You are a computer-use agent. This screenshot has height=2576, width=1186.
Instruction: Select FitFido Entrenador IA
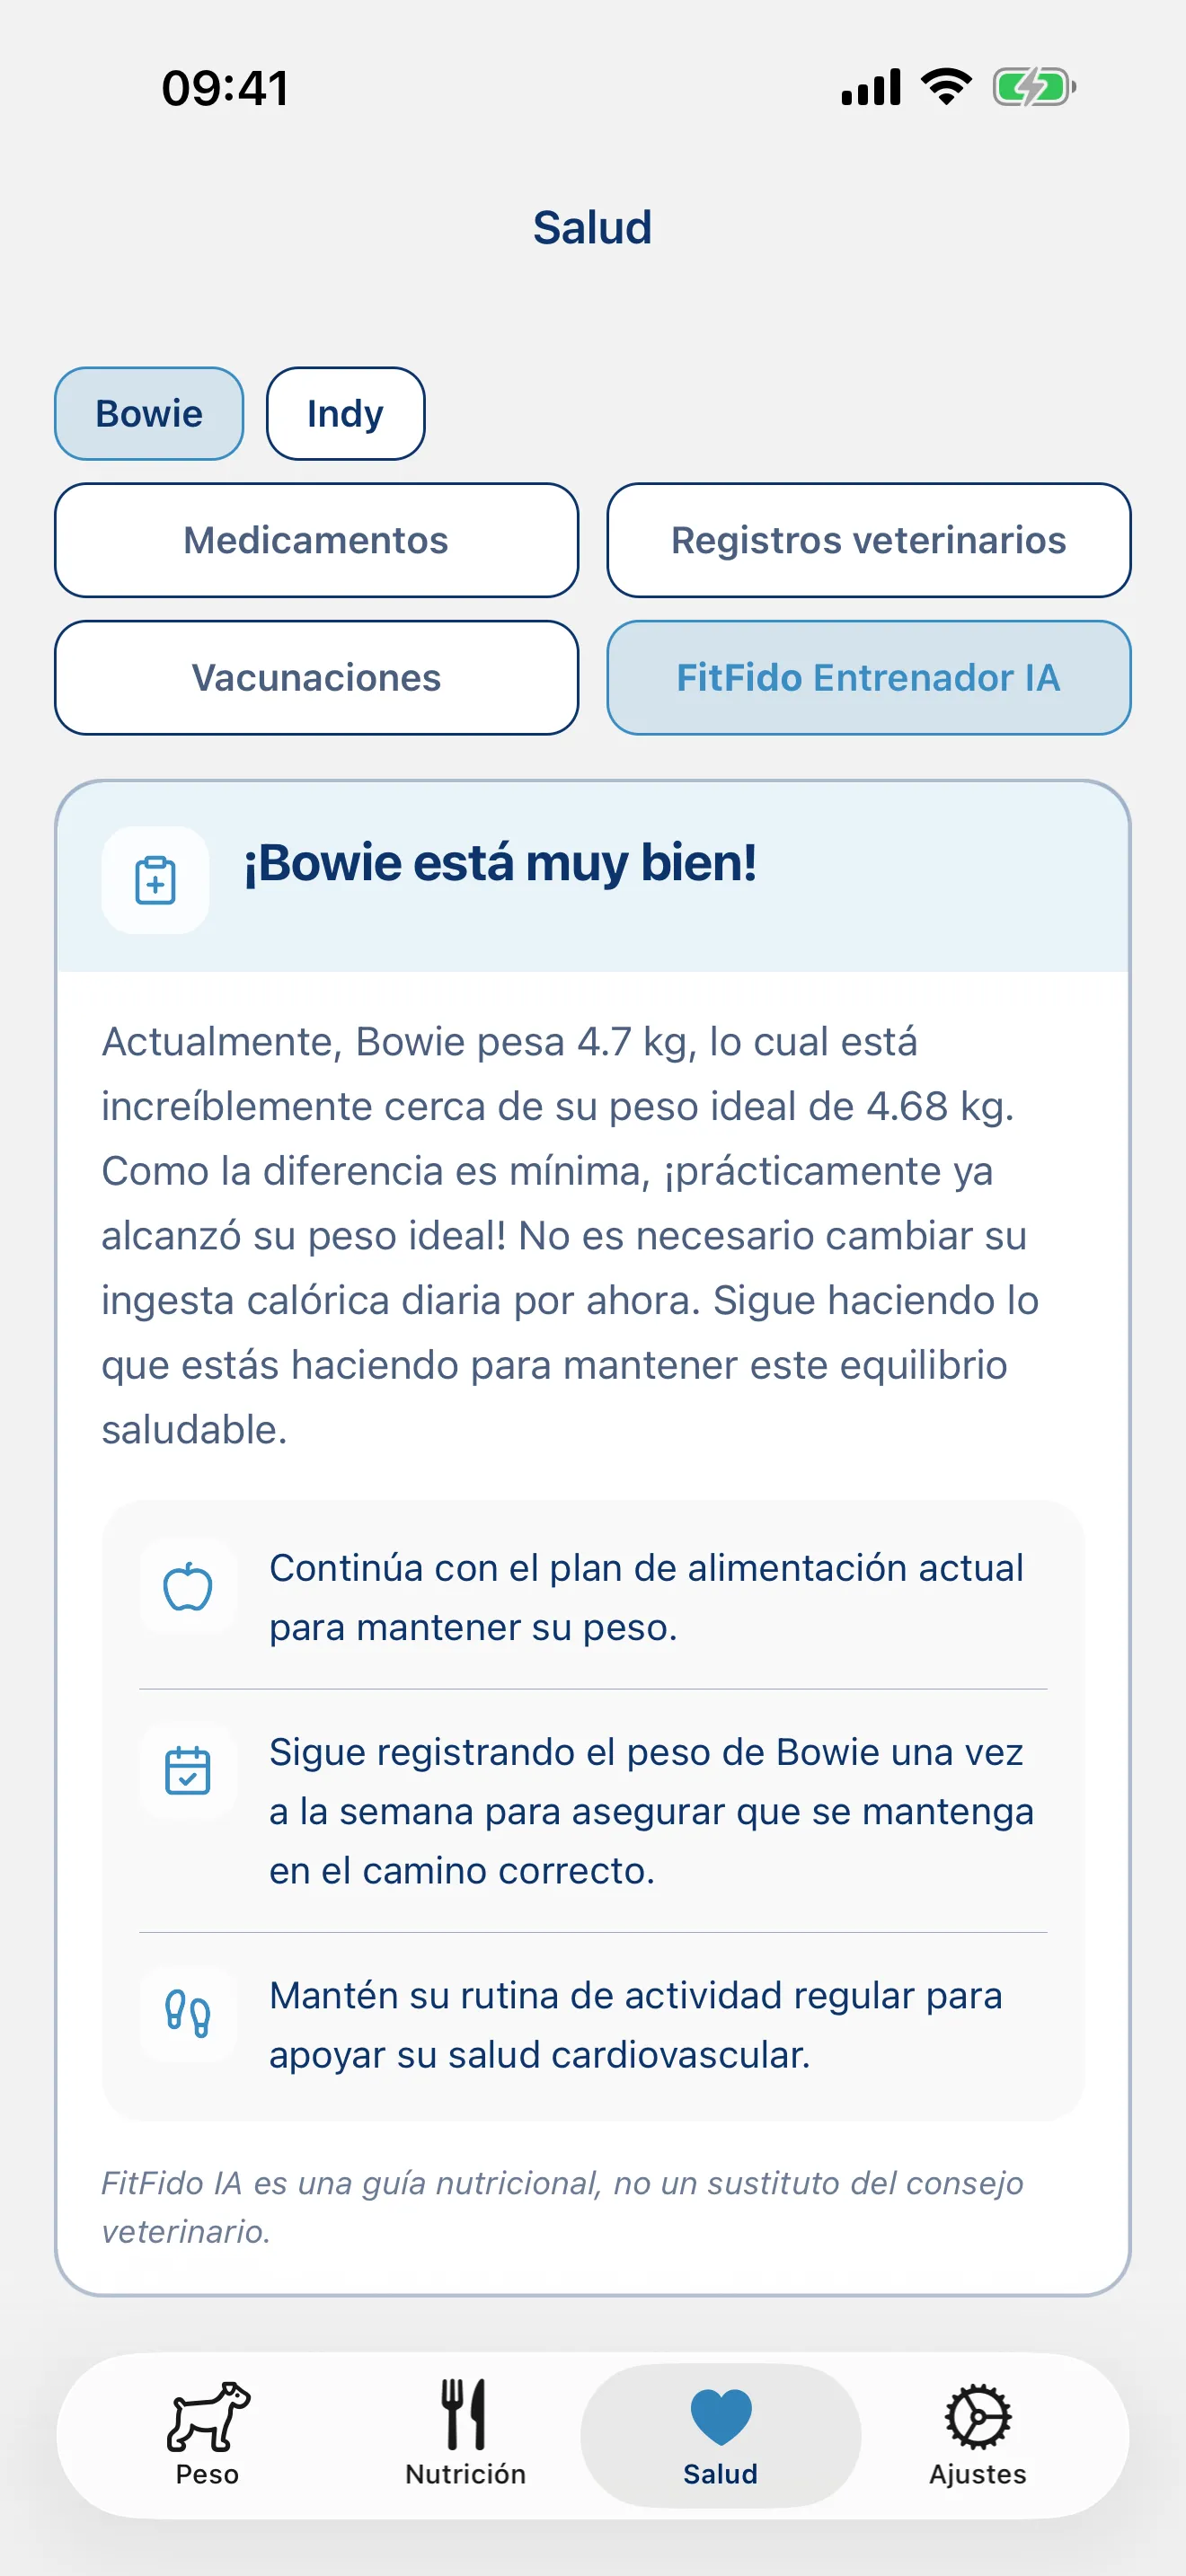click(868, 678)
